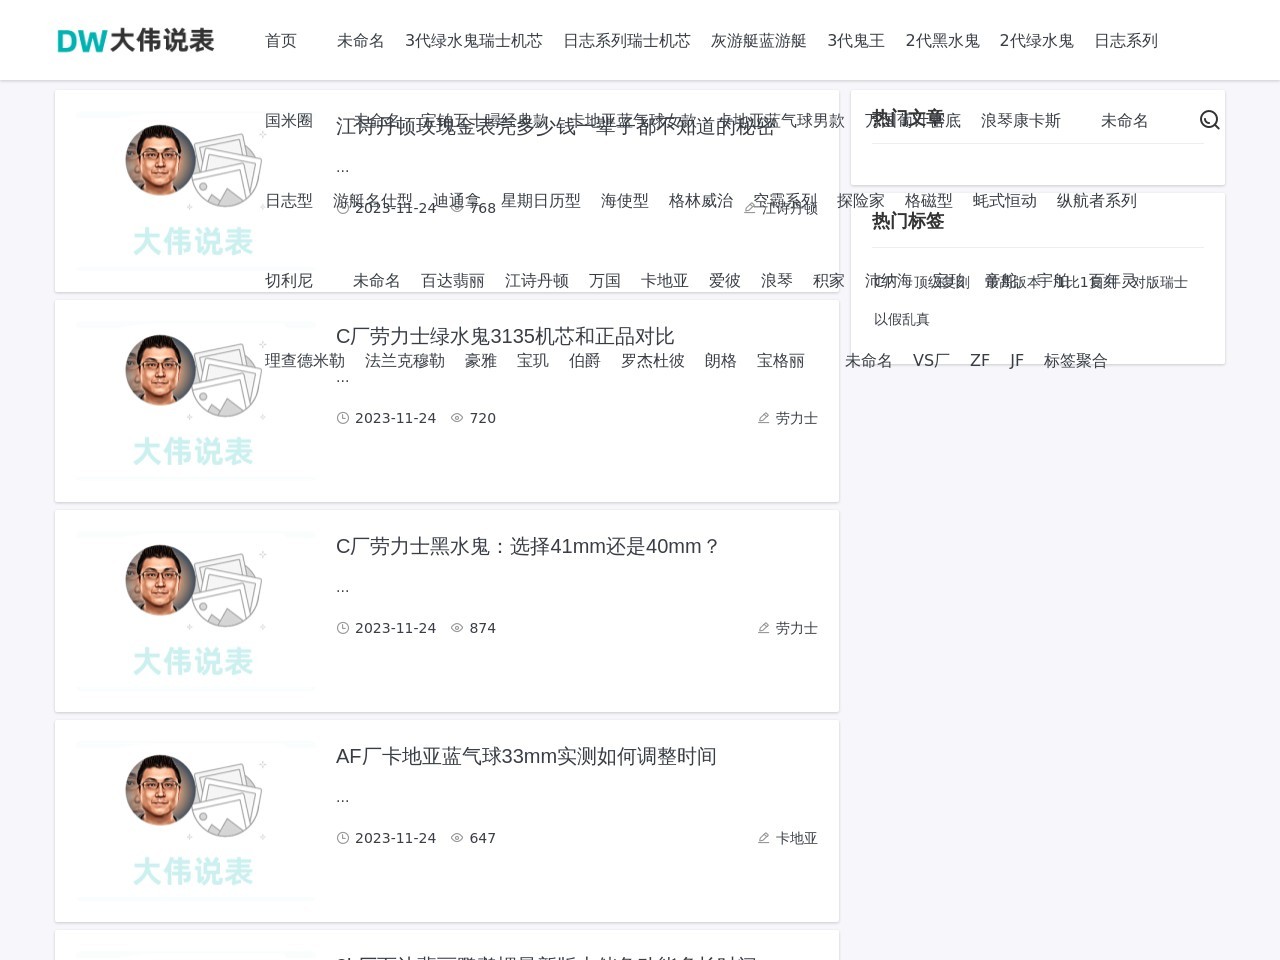Click the pen icon next to 卡地亚 tag

[x=764, y=838]
